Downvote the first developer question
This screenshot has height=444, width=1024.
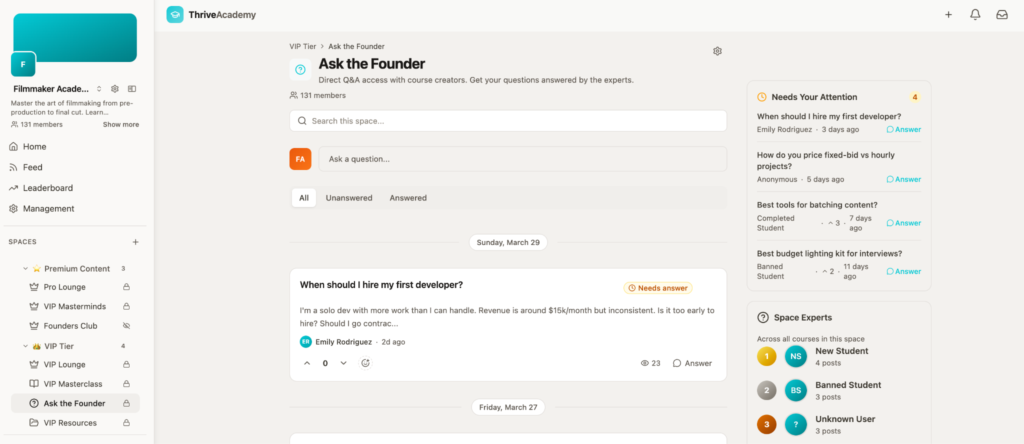[x=343, y=363]
